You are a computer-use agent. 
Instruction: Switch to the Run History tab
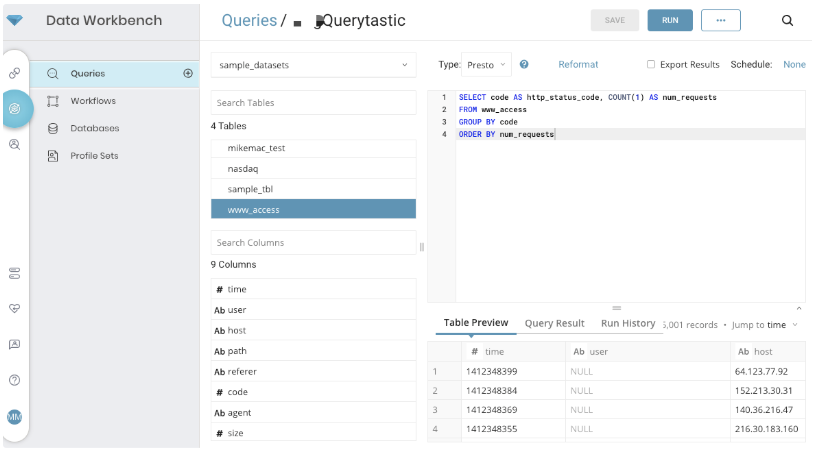628,324
